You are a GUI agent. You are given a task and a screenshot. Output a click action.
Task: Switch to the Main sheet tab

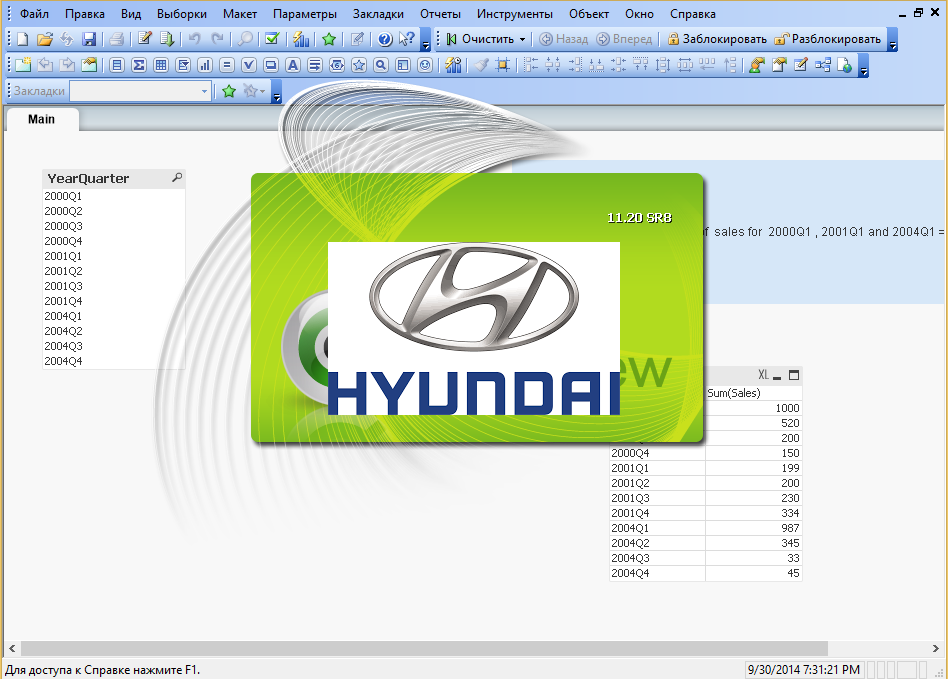tap(42, 119)
